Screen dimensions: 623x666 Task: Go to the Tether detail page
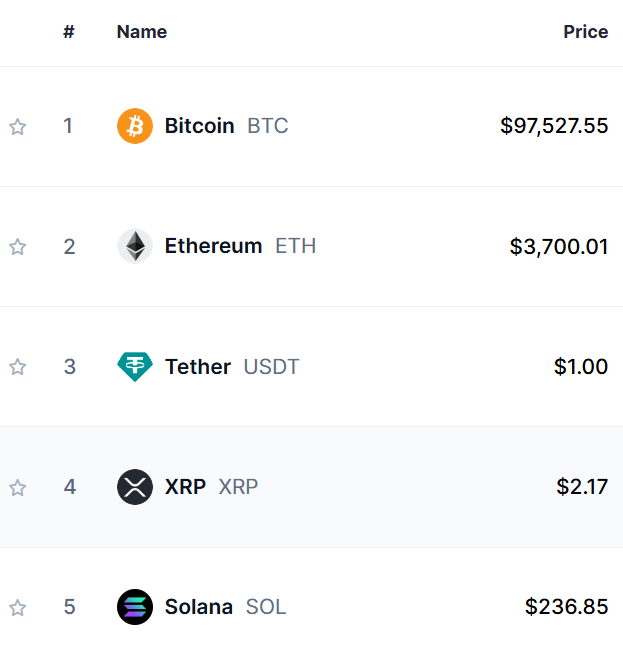198,367
